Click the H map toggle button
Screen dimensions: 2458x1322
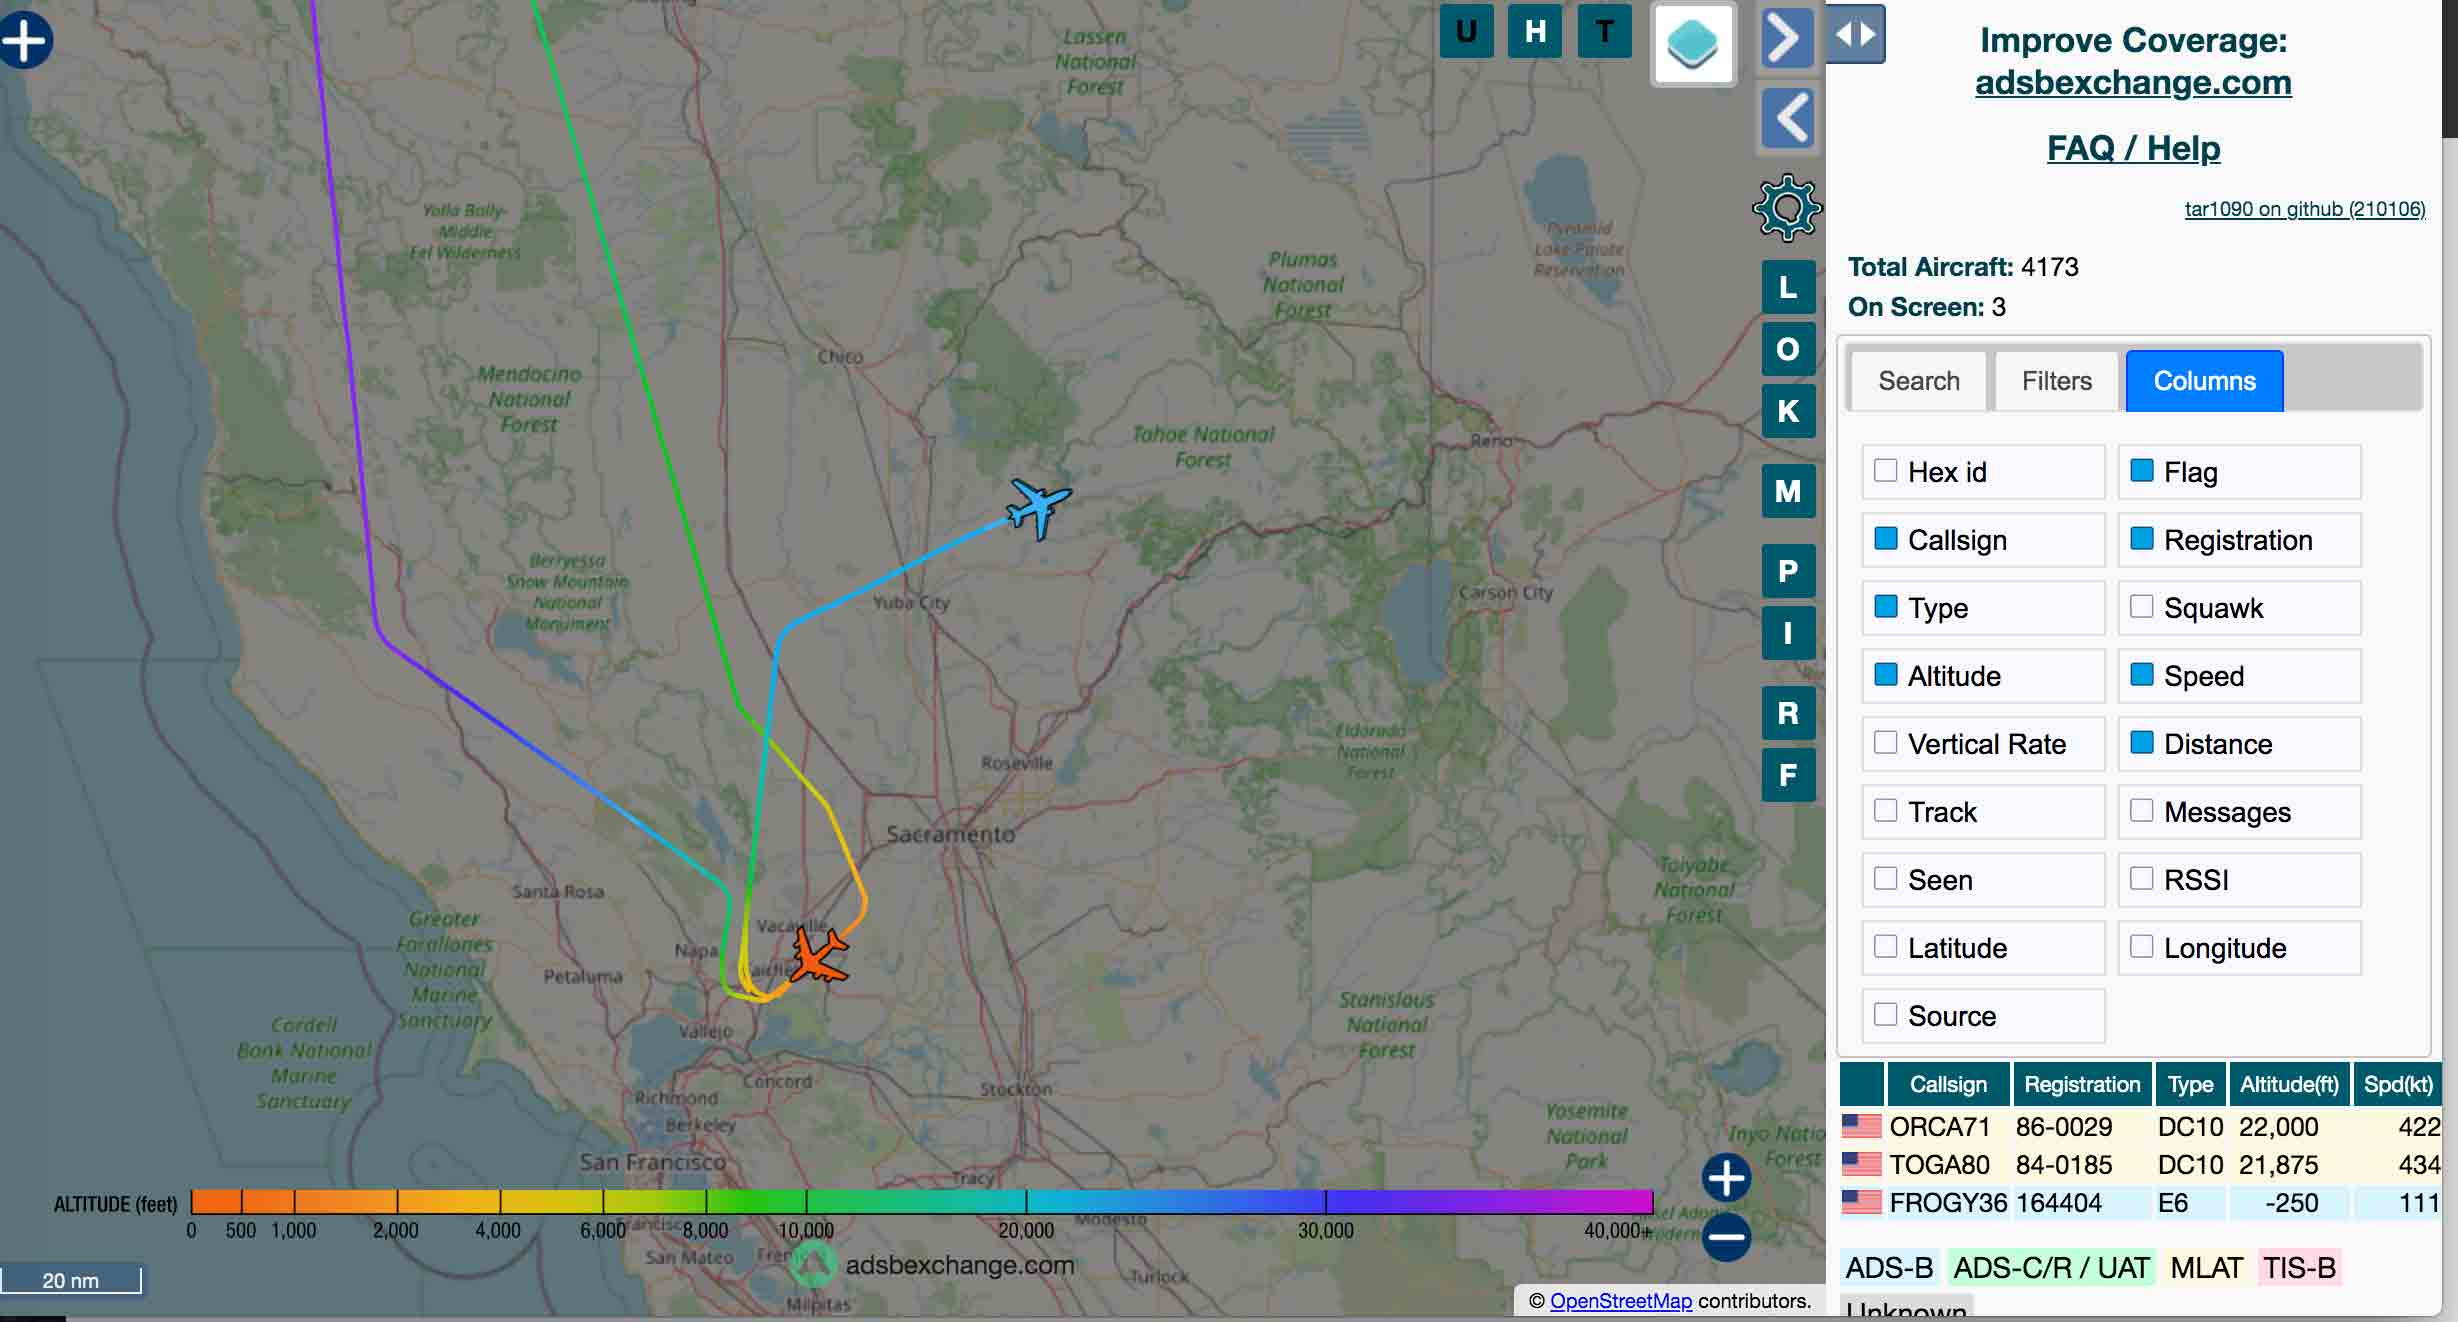click(x=1535, y=31)
